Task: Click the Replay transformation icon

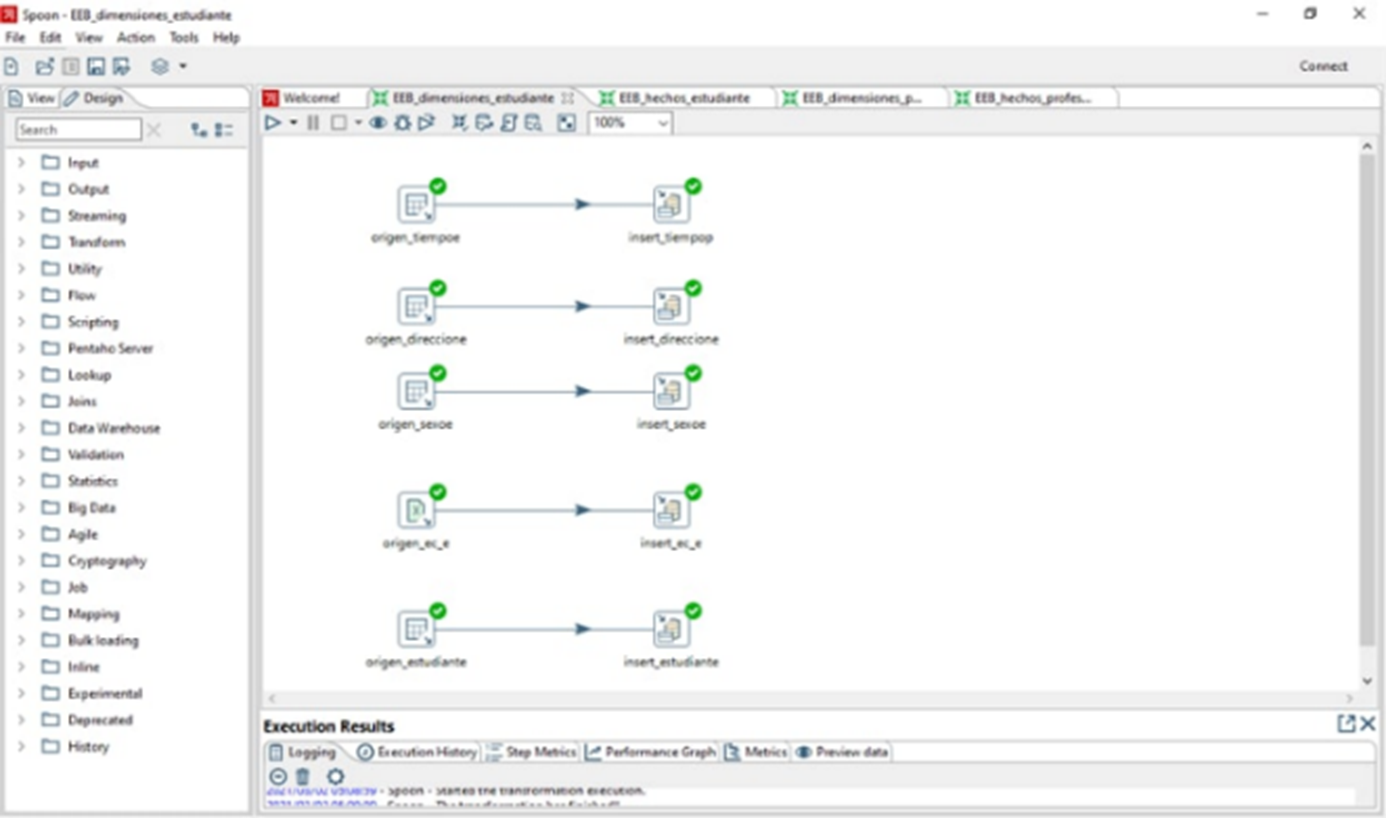Action: click(426, 122)
